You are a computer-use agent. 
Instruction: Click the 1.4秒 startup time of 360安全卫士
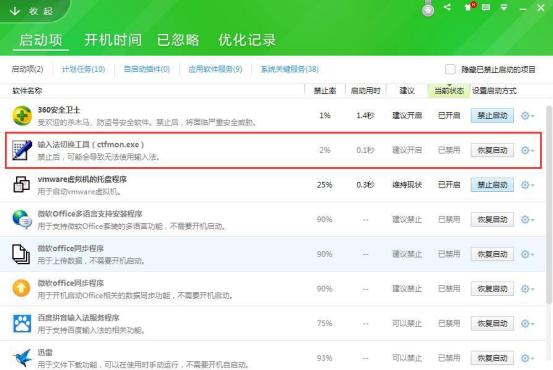click(x=365, y=115)
